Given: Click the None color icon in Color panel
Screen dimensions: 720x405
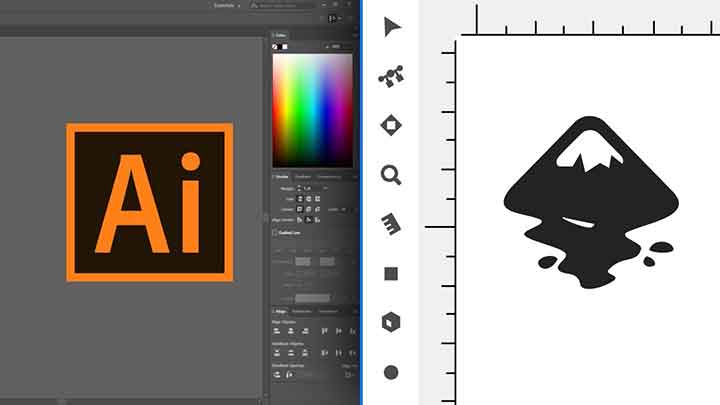Looking at the screenshot, I should point(275,47).
